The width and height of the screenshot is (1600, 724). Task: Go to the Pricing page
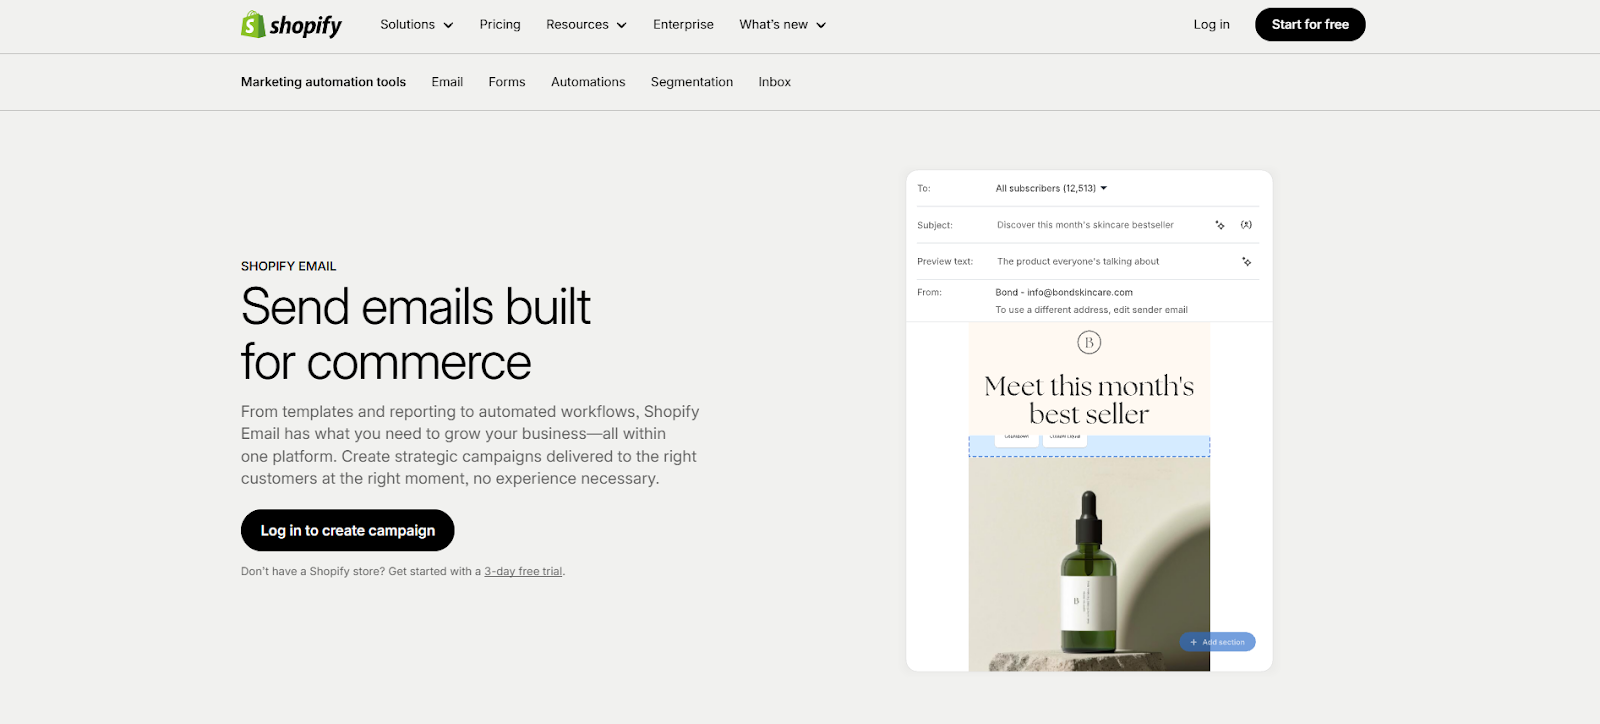point(500,25)
